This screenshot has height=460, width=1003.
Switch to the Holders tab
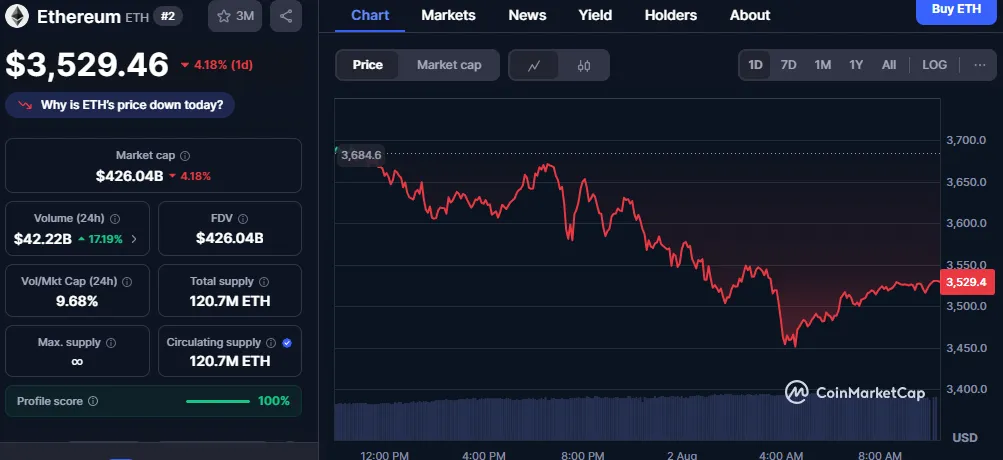671,15
